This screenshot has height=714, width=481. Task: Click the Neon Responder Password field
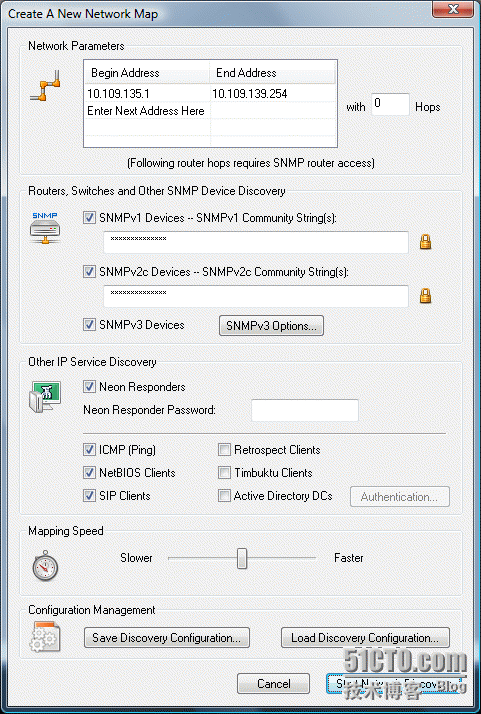coord(305,410)
